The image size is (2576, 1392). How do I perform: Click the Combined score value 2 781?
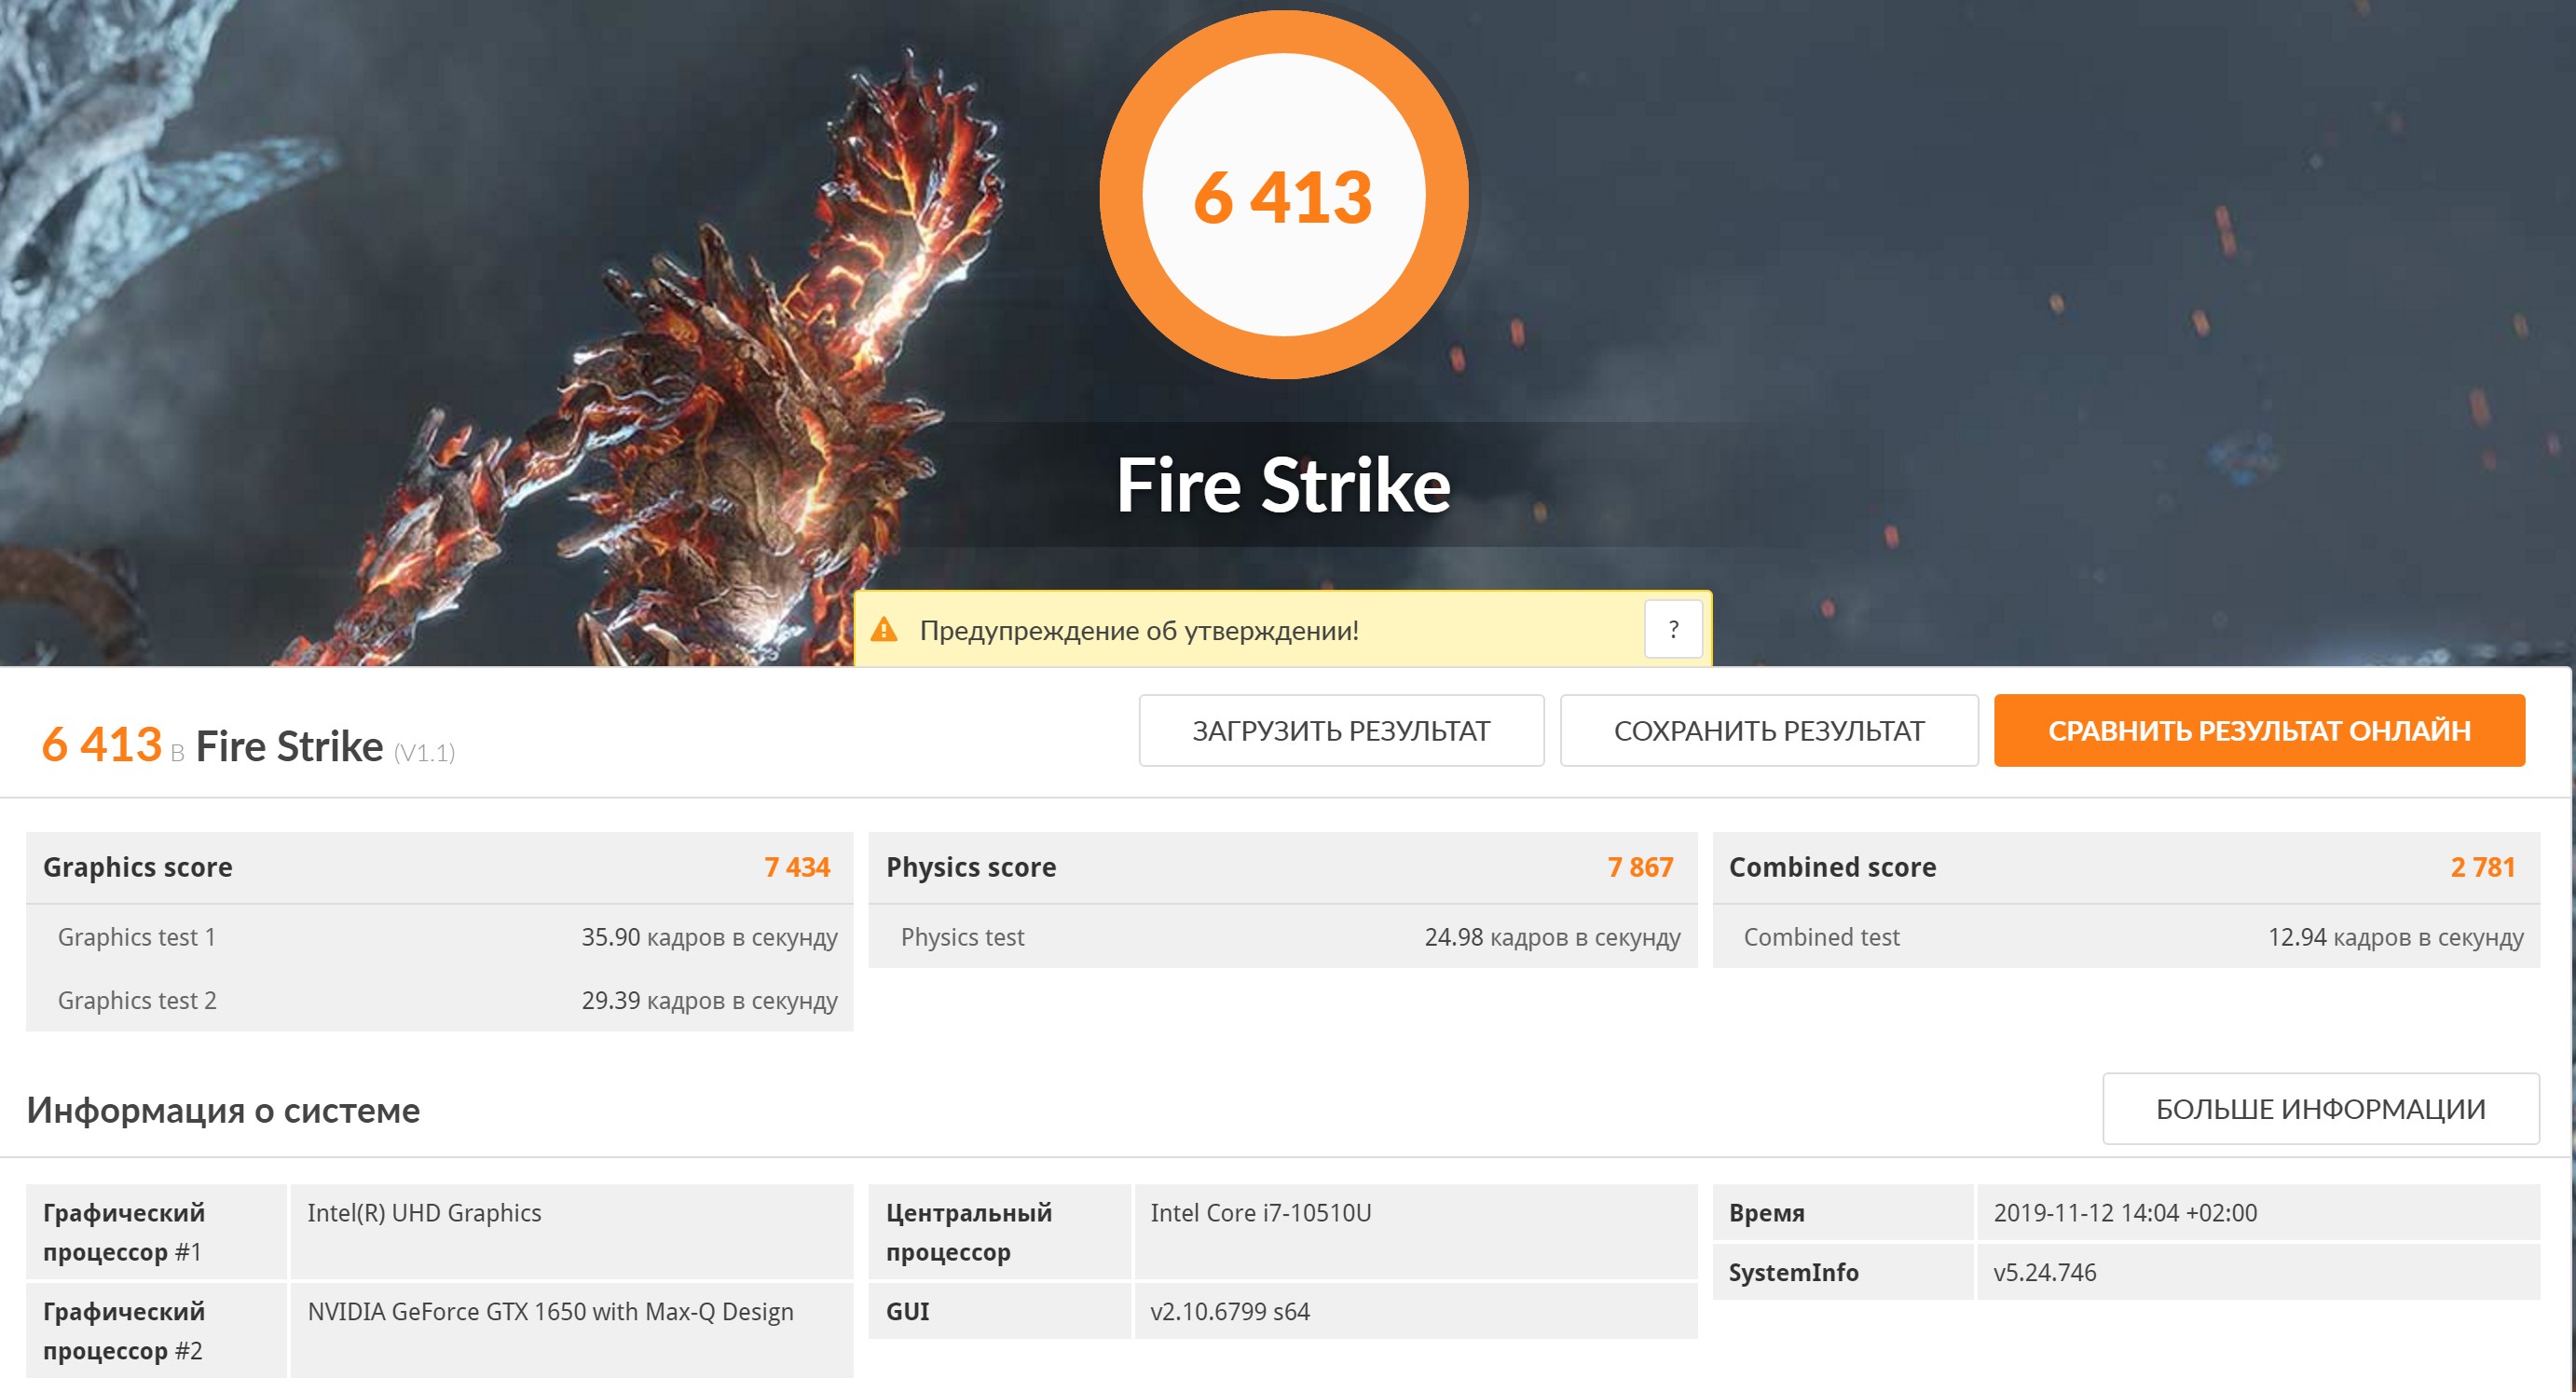(2483, 867)
